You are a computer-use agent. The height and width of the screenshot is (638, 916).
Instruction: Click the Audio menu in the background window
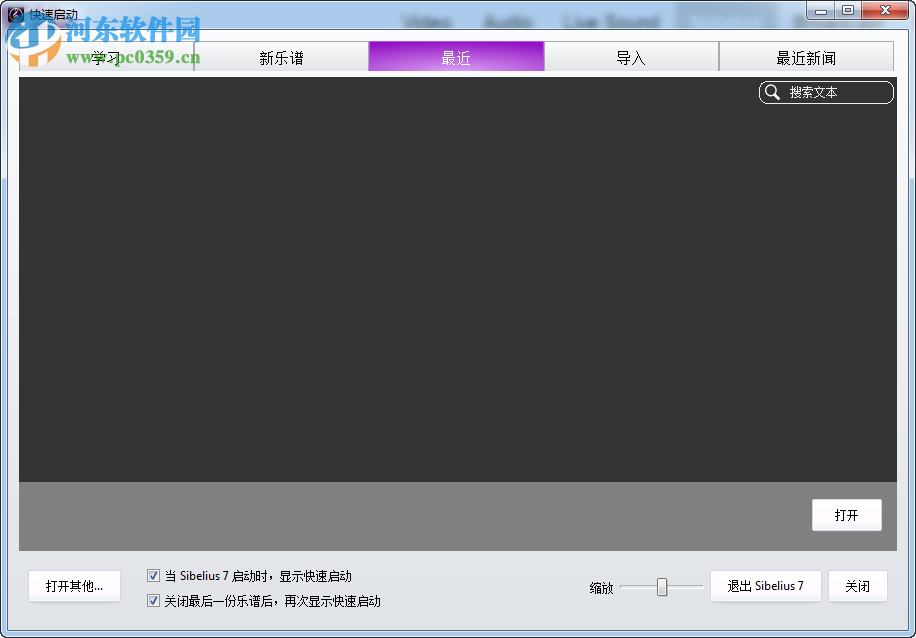tap(508, 21)
